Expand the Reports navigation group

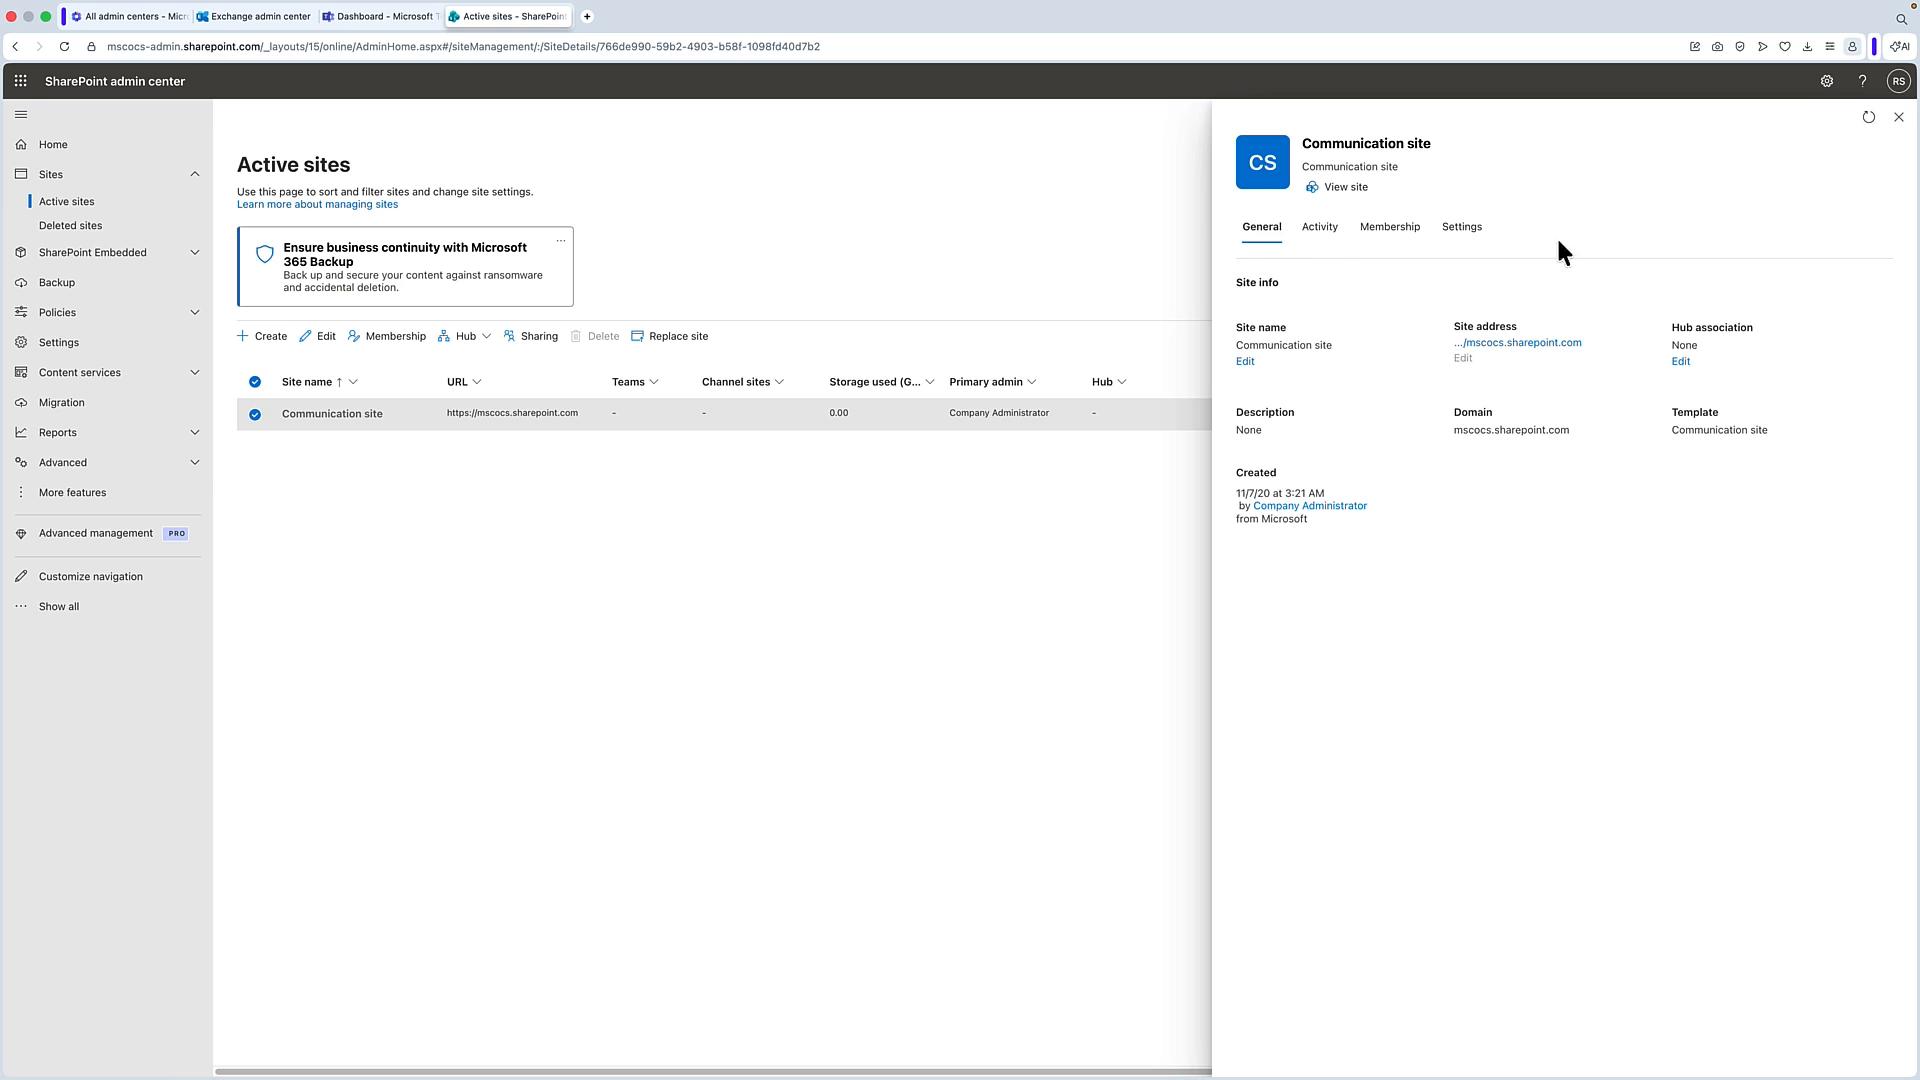(x=194, y=433)
